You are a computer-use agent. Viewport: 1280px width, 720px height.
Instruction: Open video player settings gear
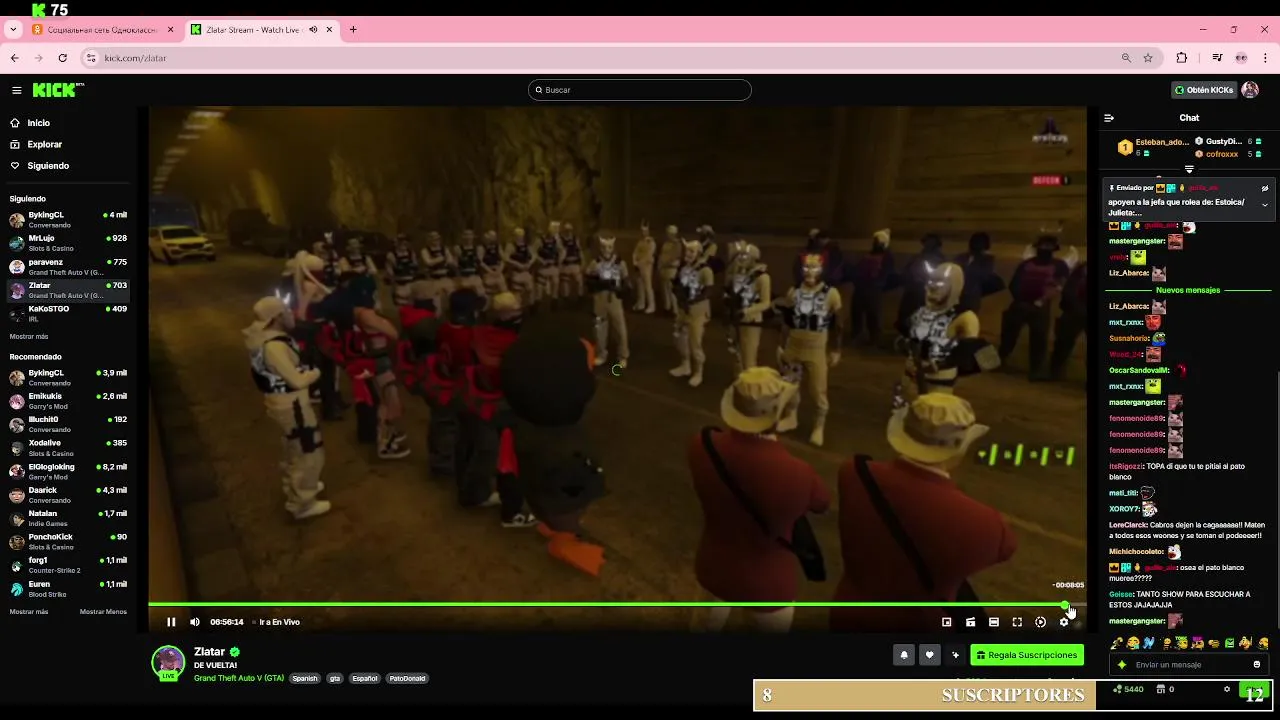pos(1064,622)
